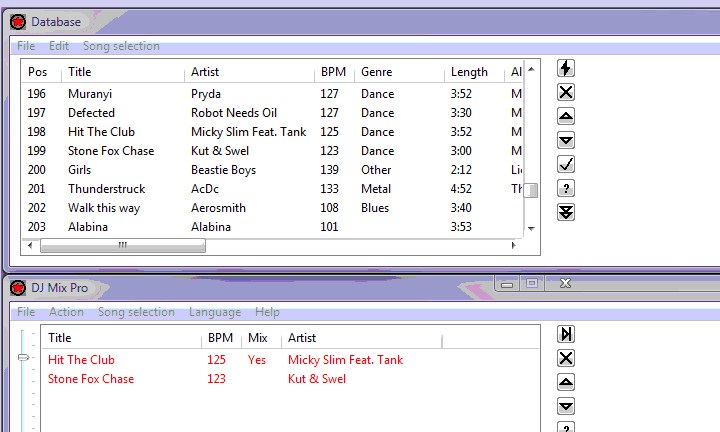Click the Genre column header in Database

tap(377, 72)
